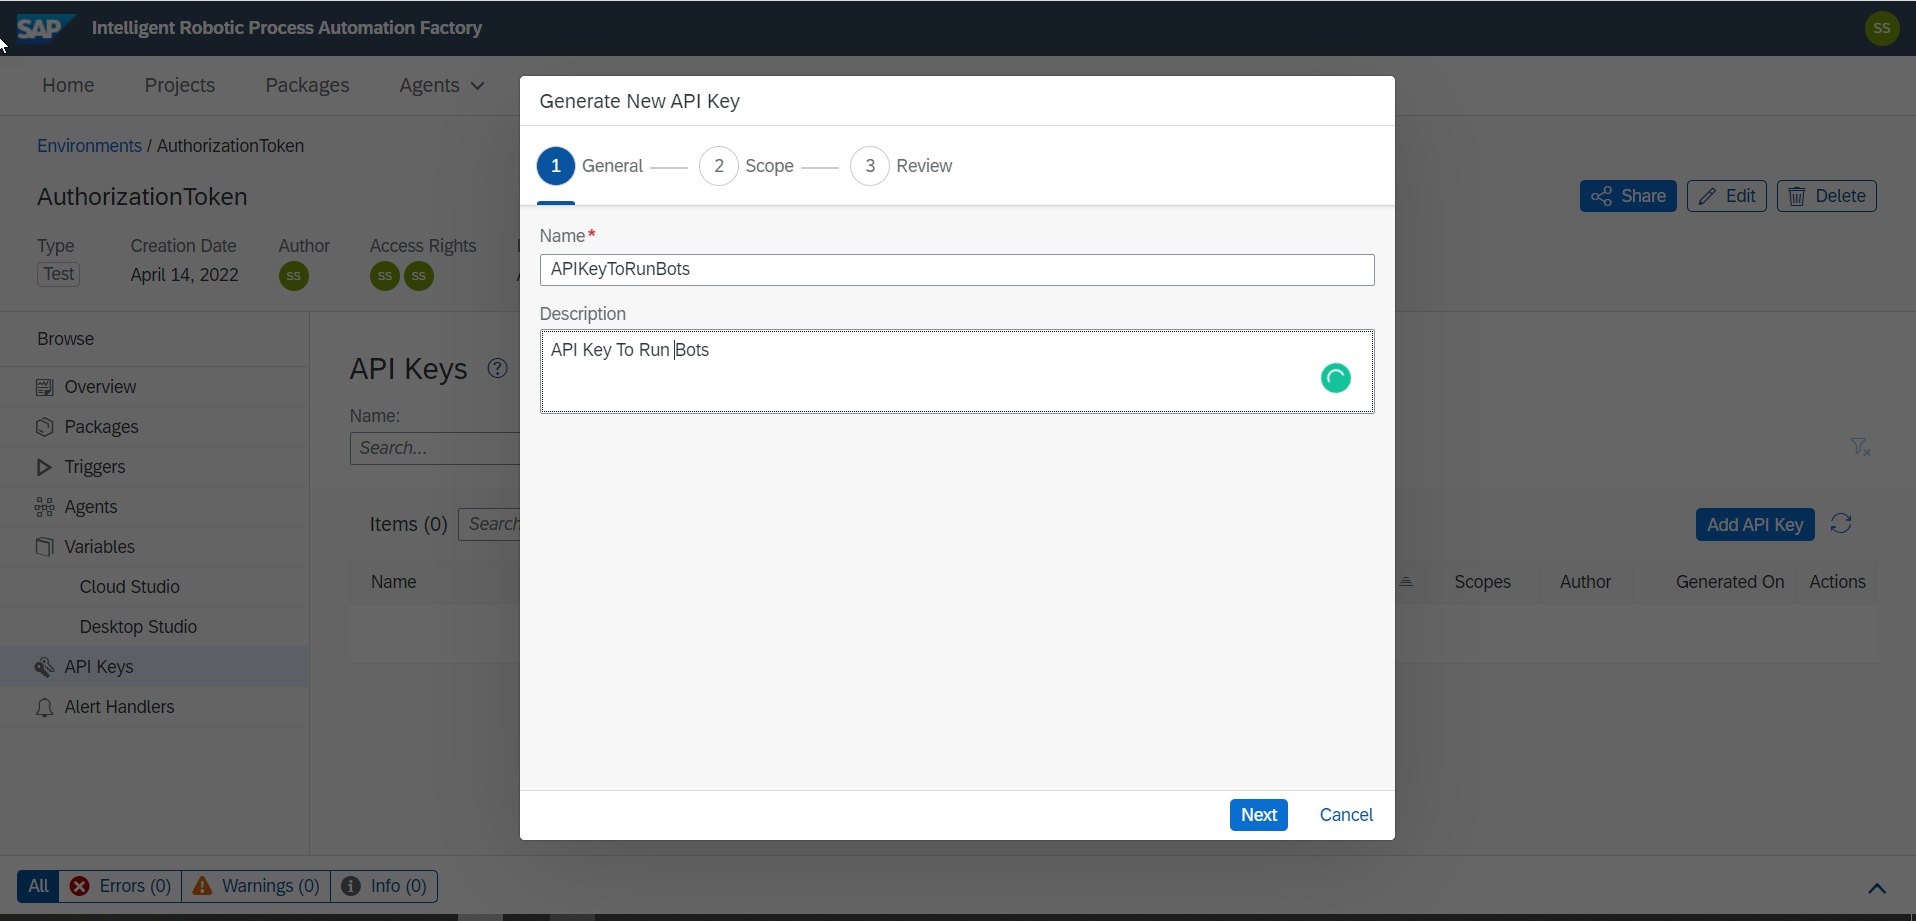Click the Items search field
Image resolution: width=1916 pixels, height=921 pixels.
[489, 524]
